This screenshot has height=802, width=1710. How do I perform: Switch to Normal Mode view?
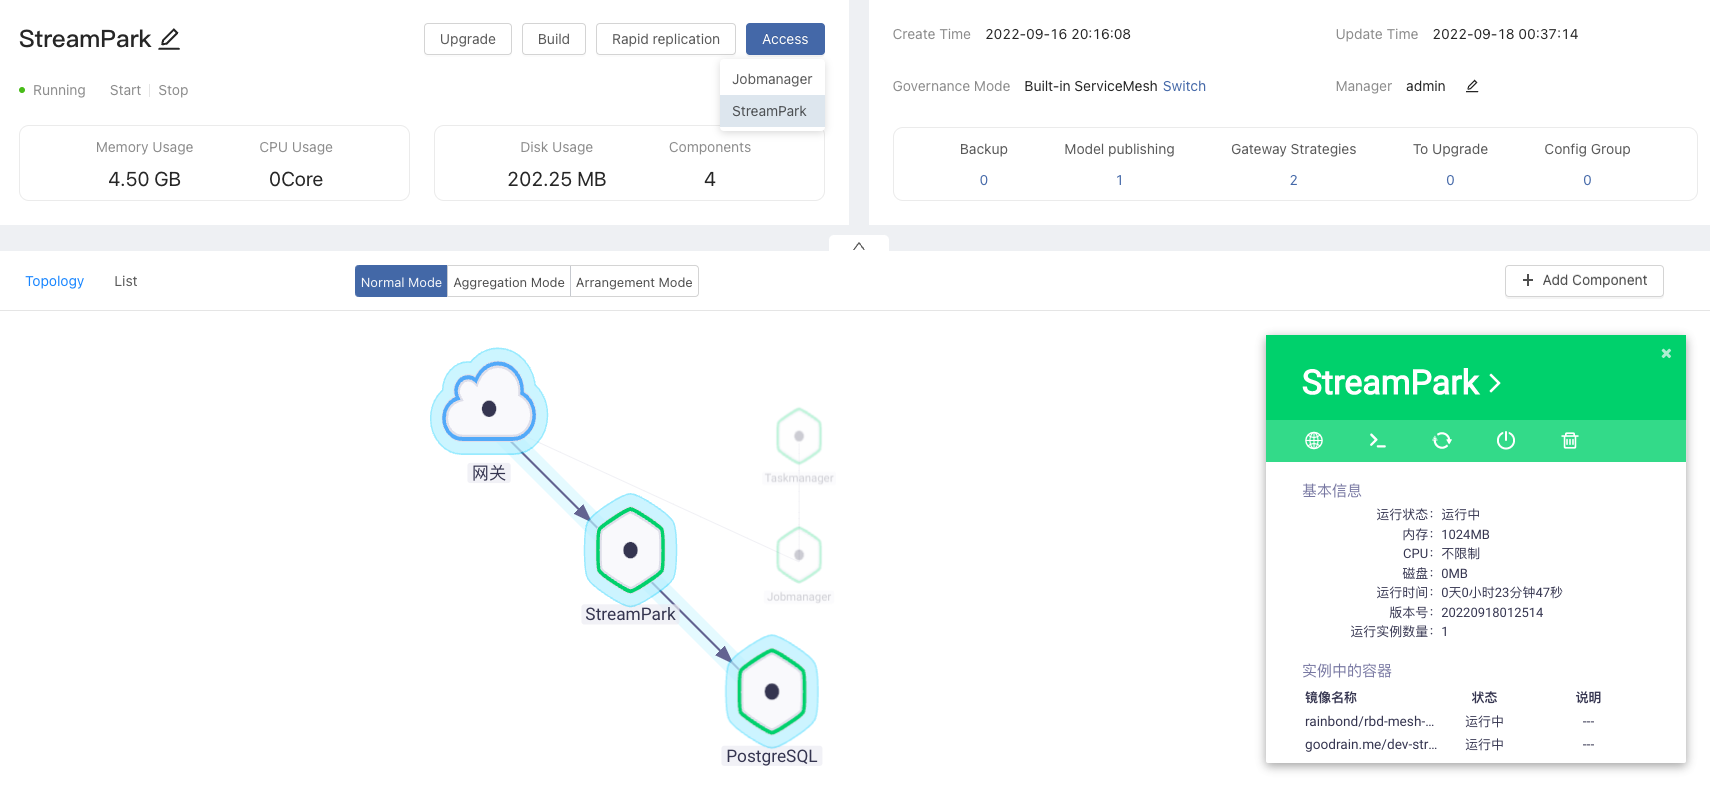point(401,282)
